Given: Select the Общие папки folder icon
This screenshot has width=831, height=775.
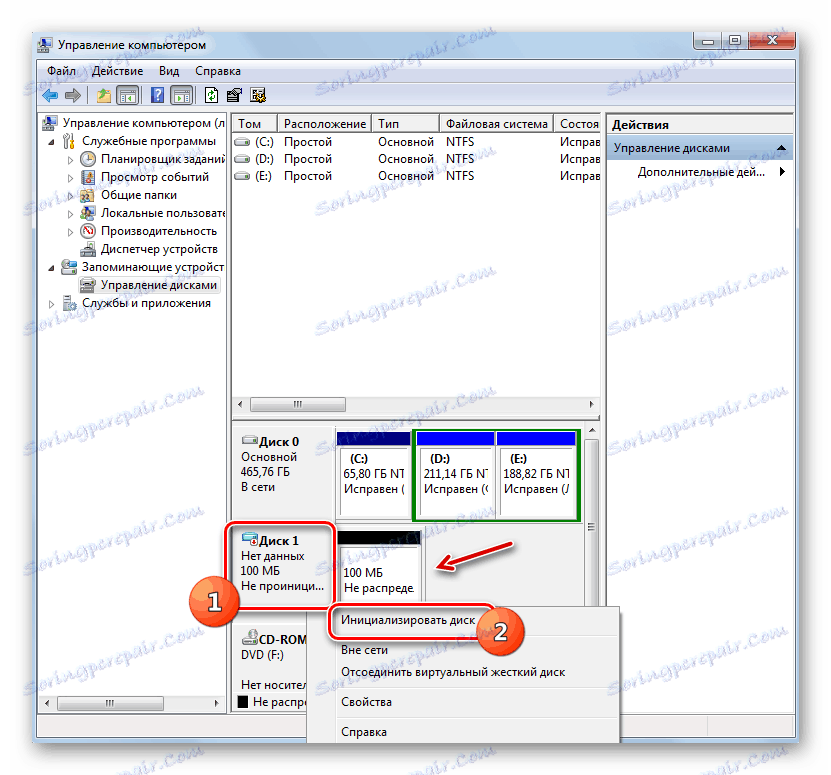Looking at the screenshot, I should click(x=87, y=196).
